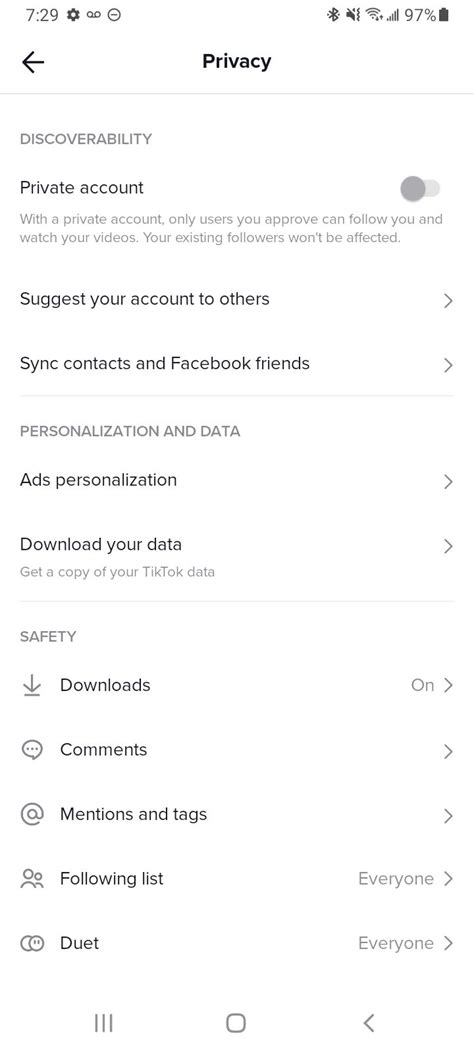Screen dimensions: 474x1053
Task: Open the Comments settings row
Action: (237, 750)
